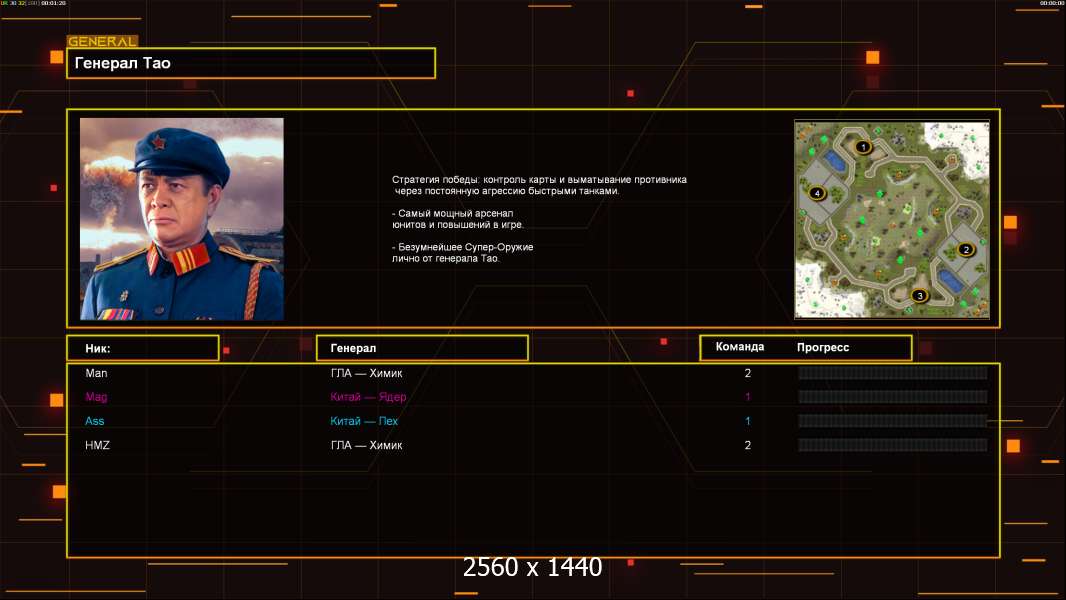The image size is (1066, 600).
Task: Click start position marker 1 on minimap
Action: [863, 147]
